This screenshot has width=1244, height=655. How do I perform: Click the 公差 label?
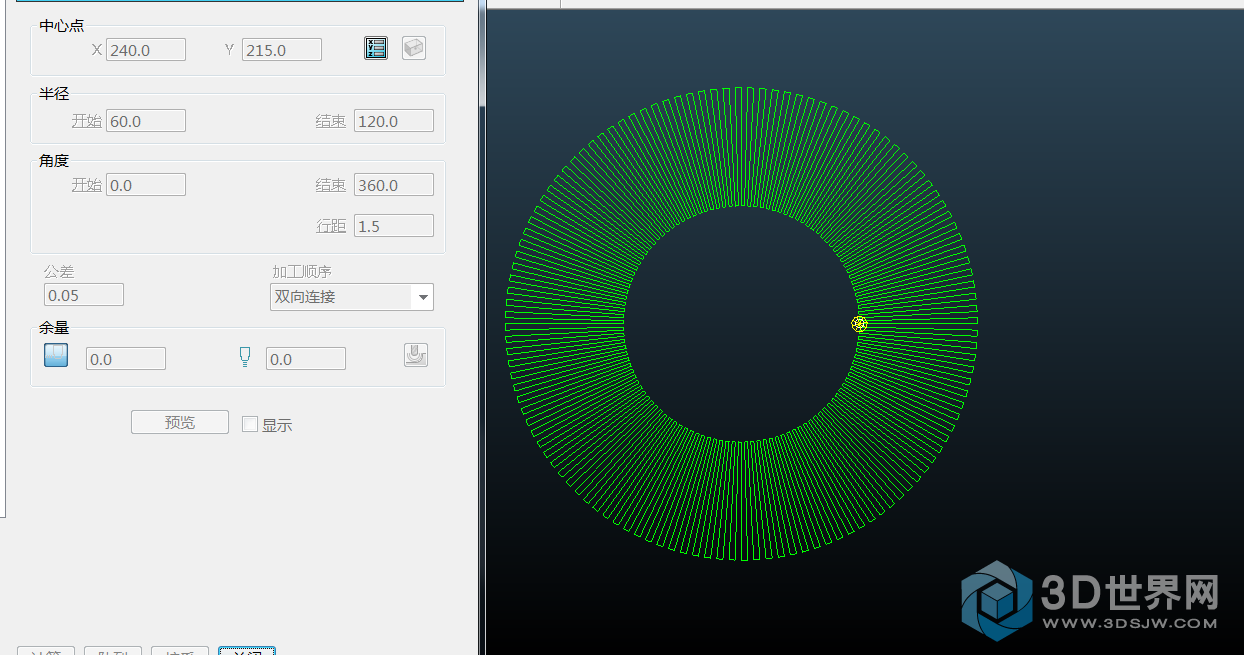click(59, 271)
